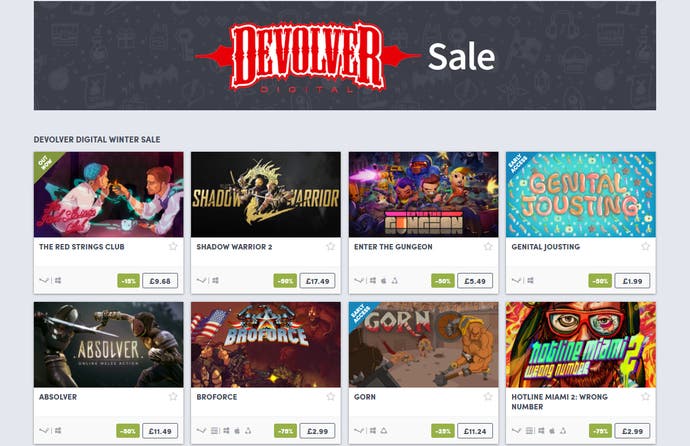Click the £17.49 Shadow Warrior 2 price button
690x446 pixels.
pyautogui.click(x=317, y=281)
